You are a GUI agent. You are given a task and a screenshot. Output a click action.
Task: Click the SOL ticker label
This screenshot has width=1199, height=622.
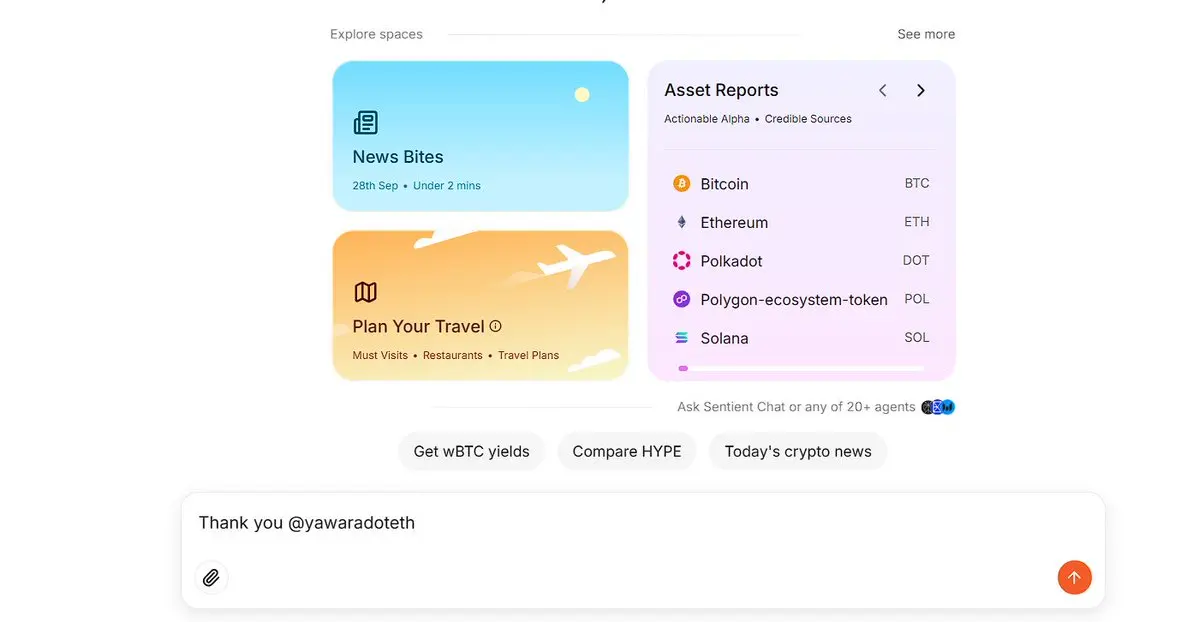[x=917, y=337]
